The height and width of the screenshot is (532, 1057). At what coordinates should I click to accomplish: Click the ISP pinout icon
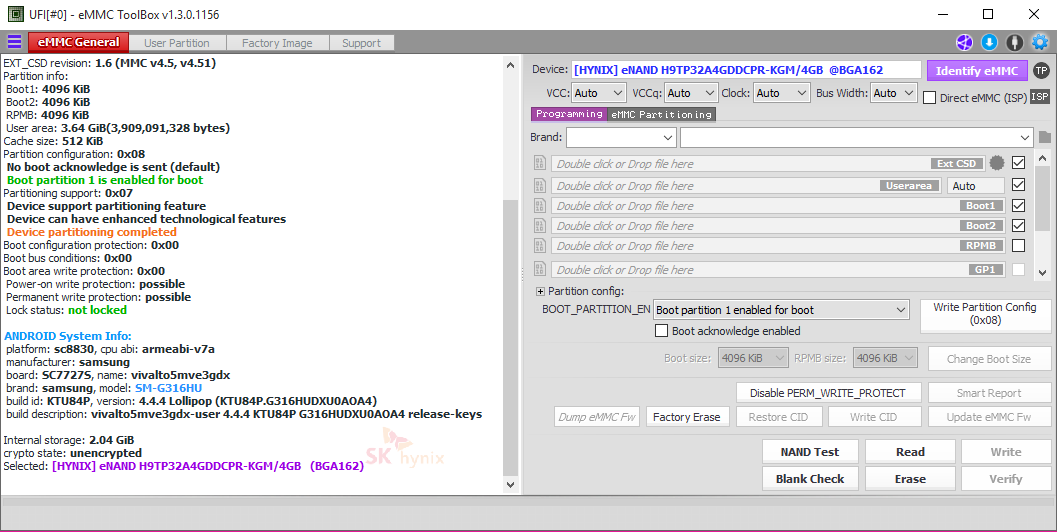[1040, 96]
